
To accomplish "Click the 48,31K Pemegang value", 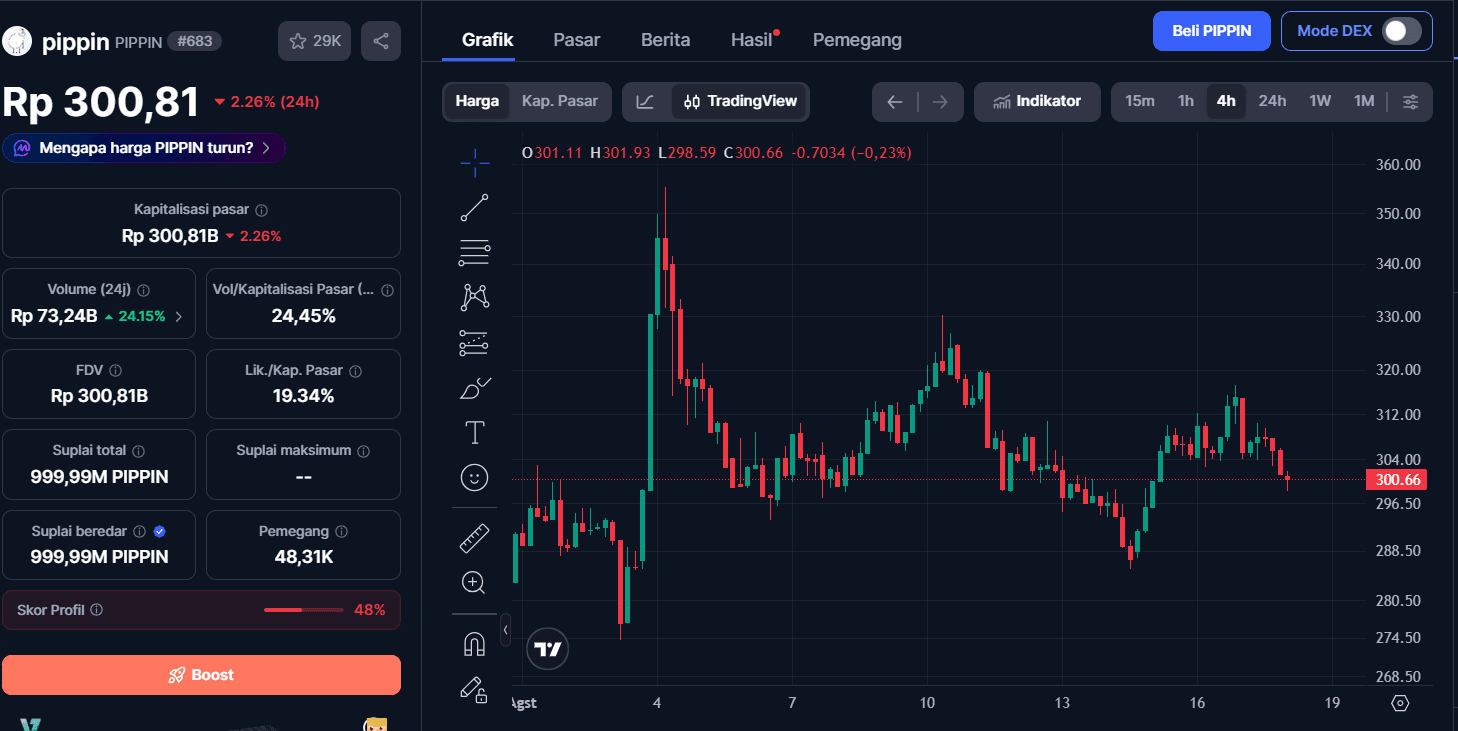I will [x=304, y=557].
